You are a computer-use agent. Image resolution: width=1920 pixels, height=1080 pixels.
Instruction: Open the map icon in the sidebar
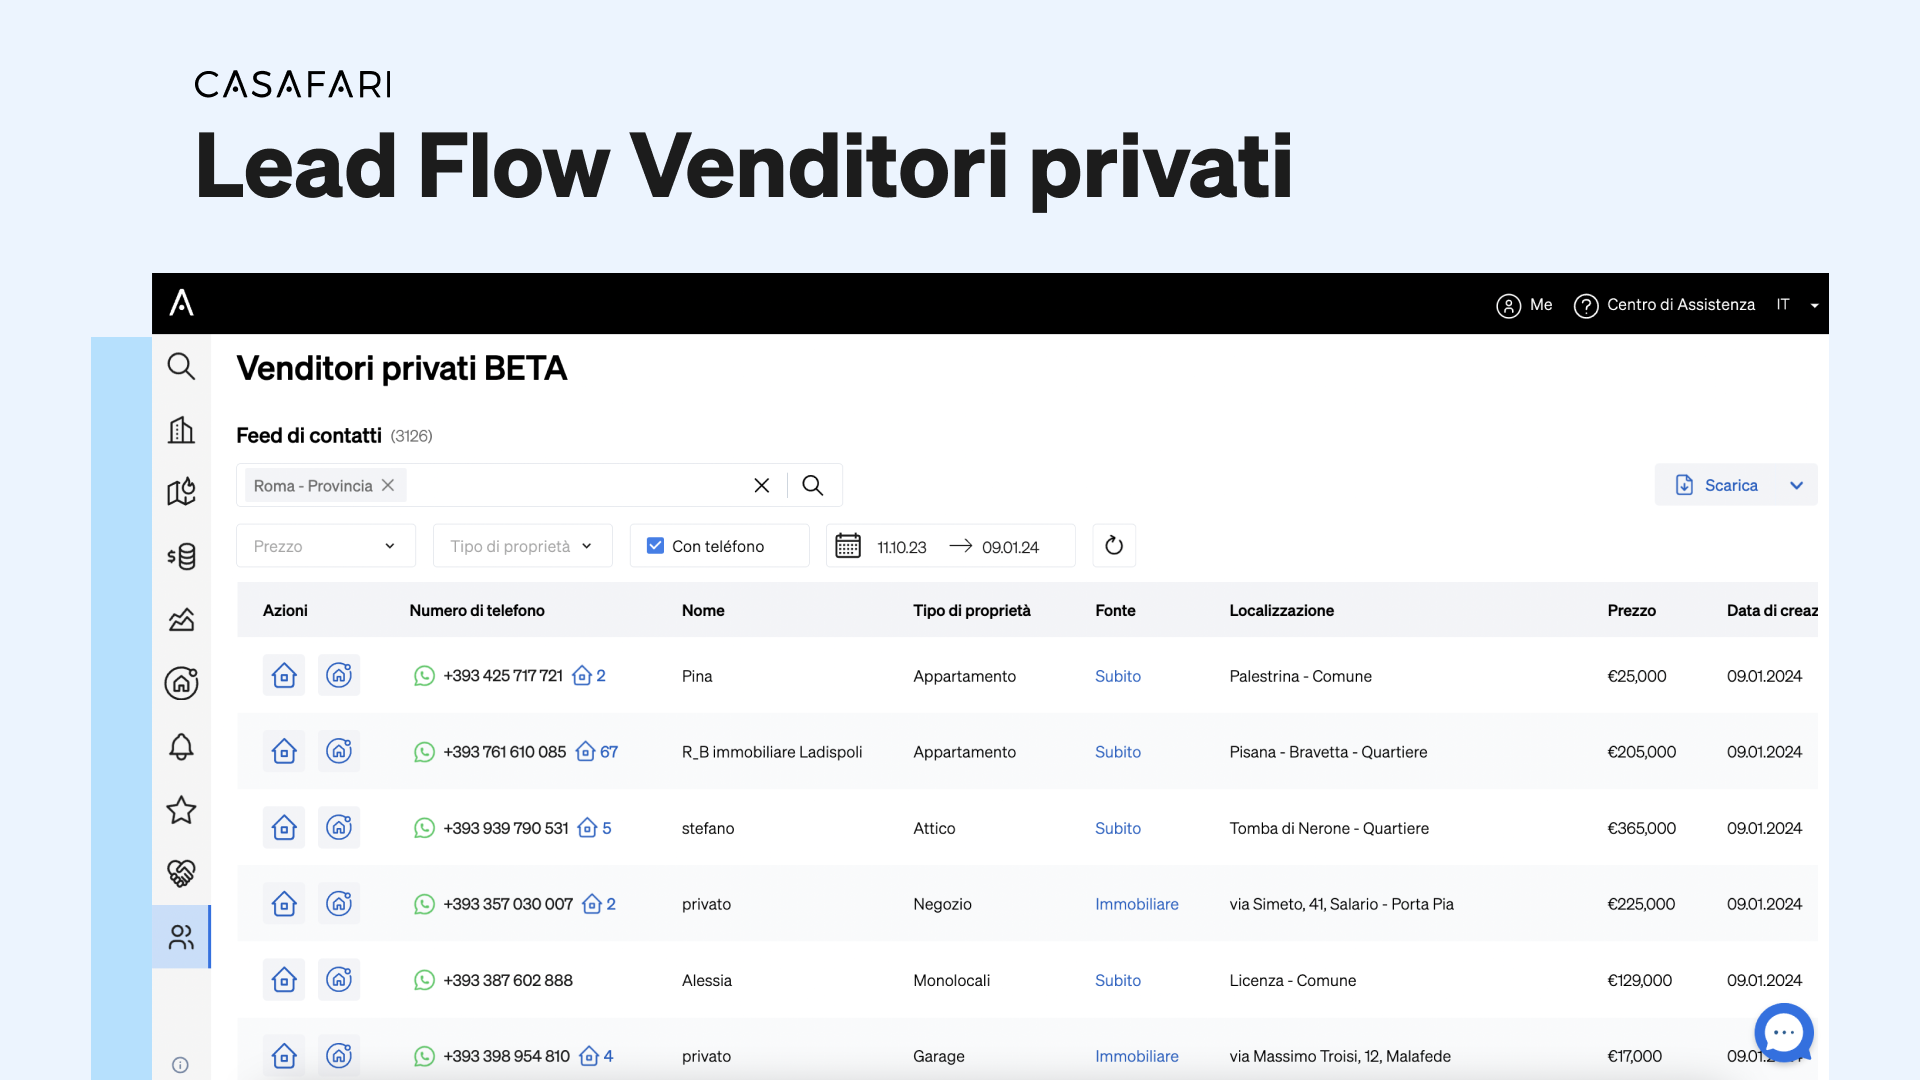181,492
